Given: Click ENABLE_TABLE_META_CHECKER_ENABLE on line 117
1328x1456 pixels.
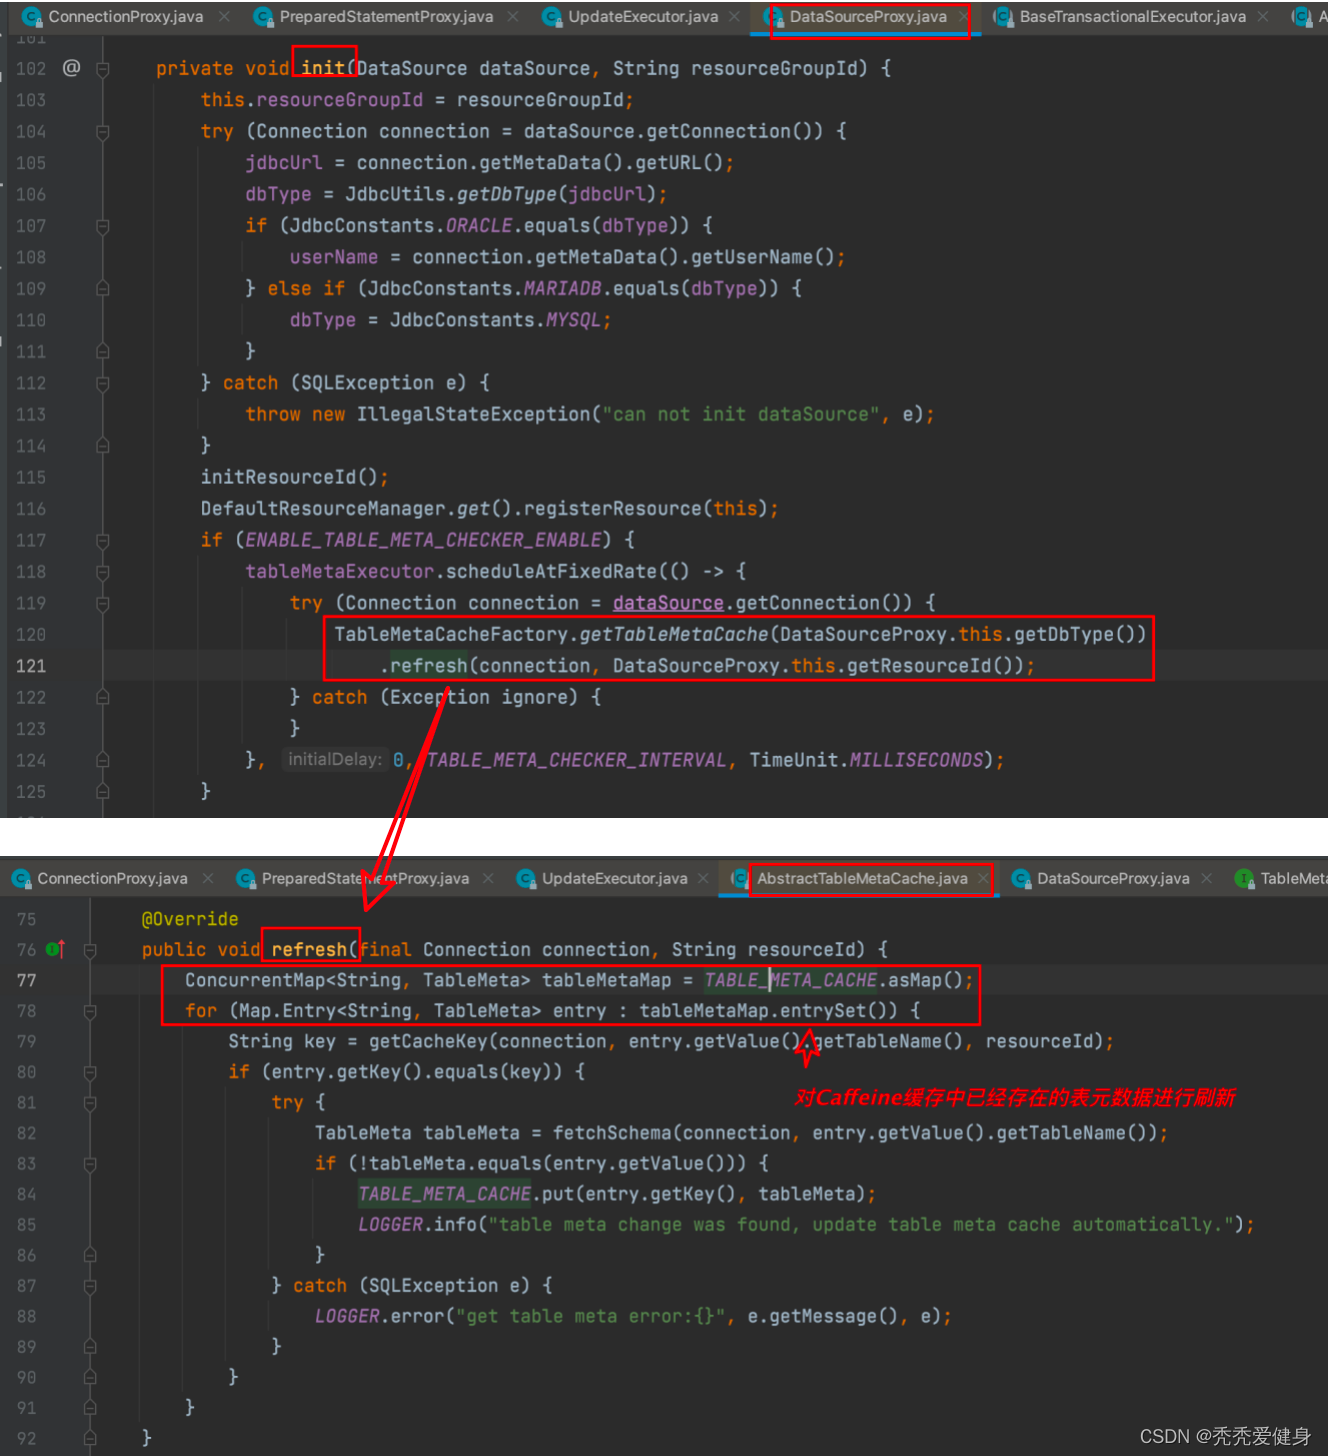Looking at the screenshot, I should coord(423,540).
